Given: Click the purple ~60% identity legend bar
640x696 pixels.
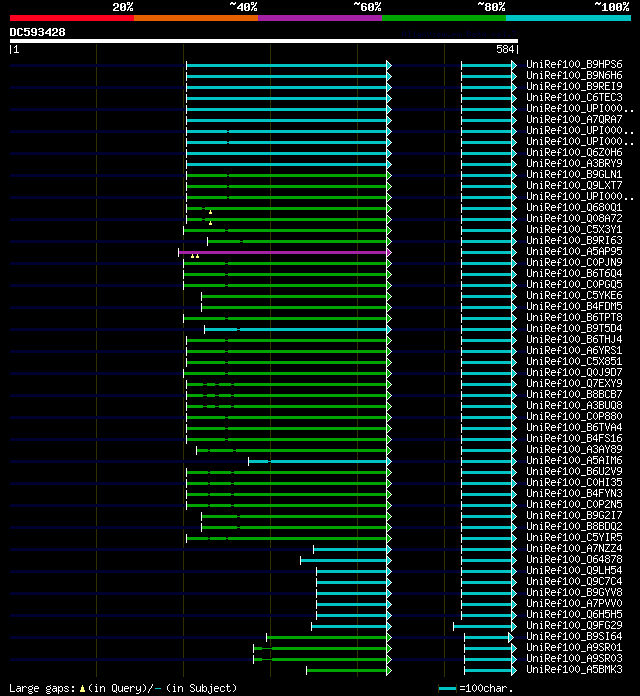Looking at the screenshot, I should (320, 18).
